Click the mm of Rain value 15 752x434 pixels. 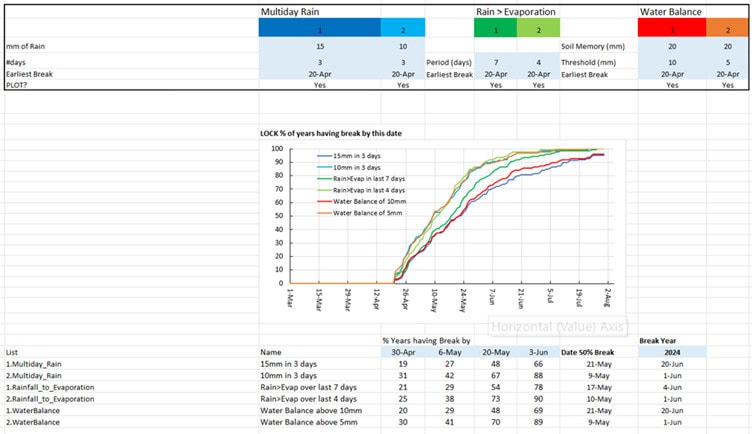click(x=319, y=47)
